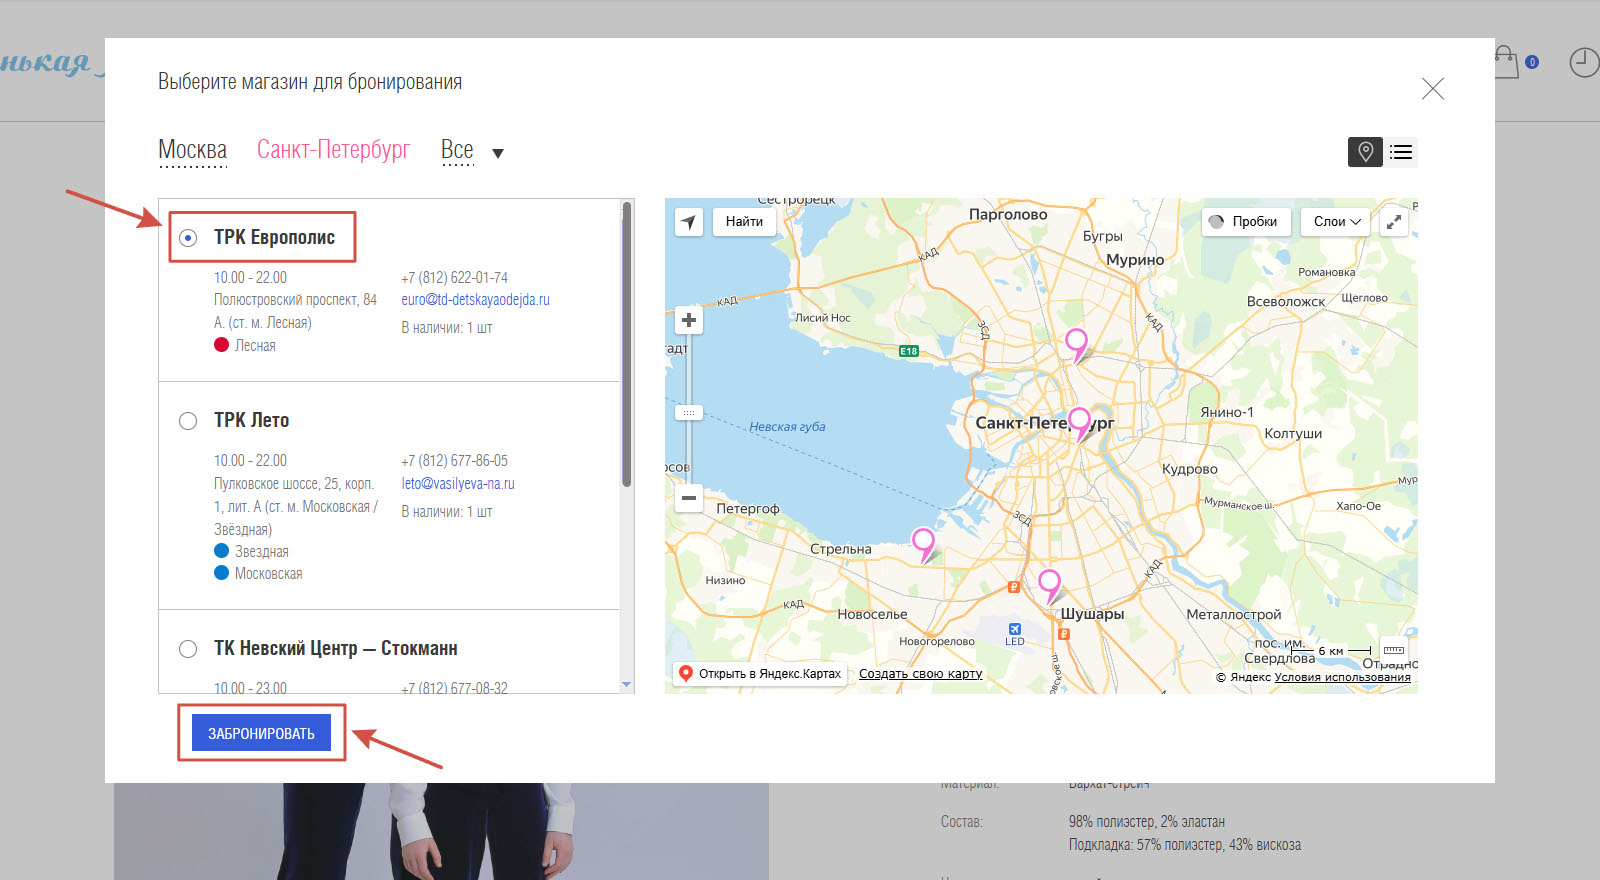Click the ТРК Европолис store name
1600x880 pixels.
click(x=274, y=238)
